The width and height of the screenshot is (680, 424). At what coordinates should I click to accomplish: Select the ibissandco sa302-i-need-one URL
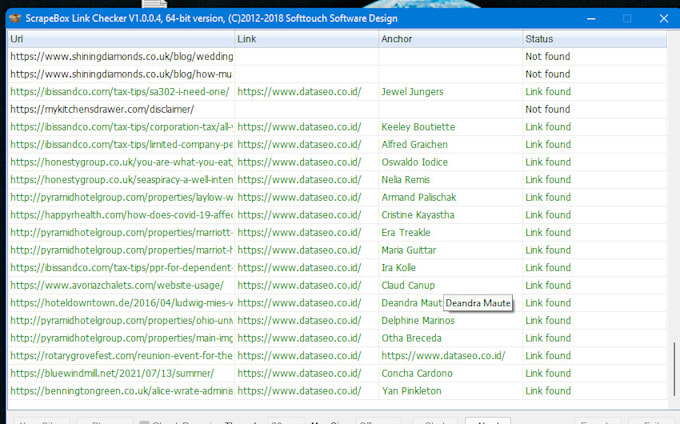pyautogui.click(x=120, y=92)
